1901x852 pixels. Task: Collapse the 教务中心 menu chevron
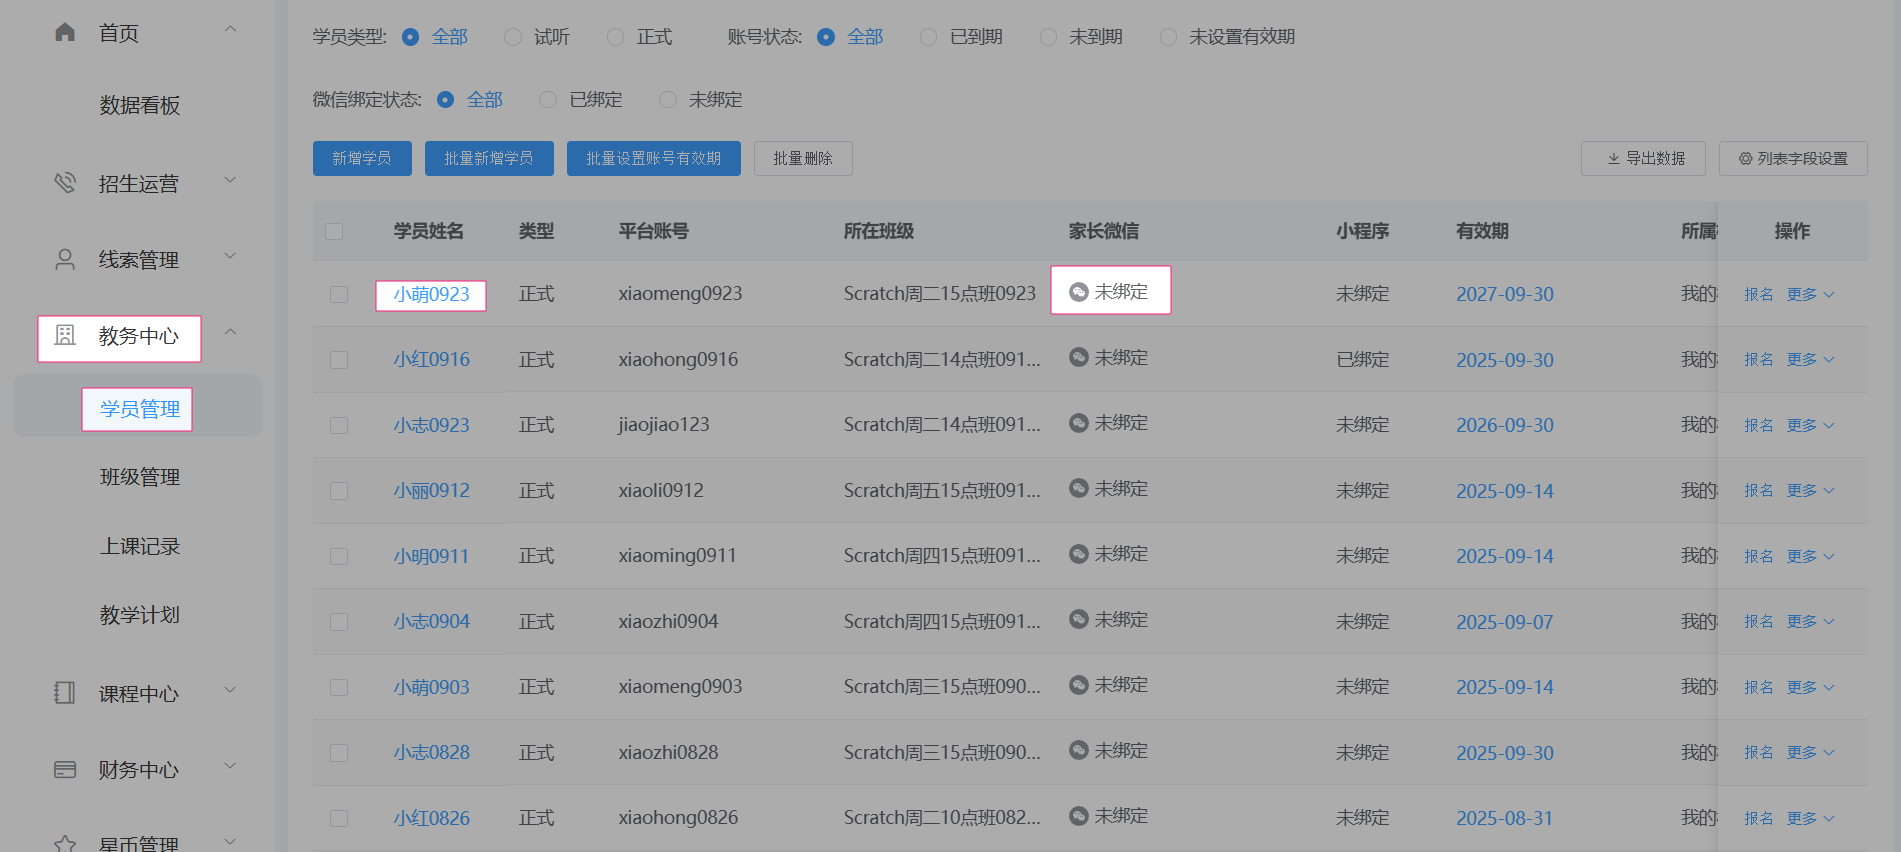[230, 331]
